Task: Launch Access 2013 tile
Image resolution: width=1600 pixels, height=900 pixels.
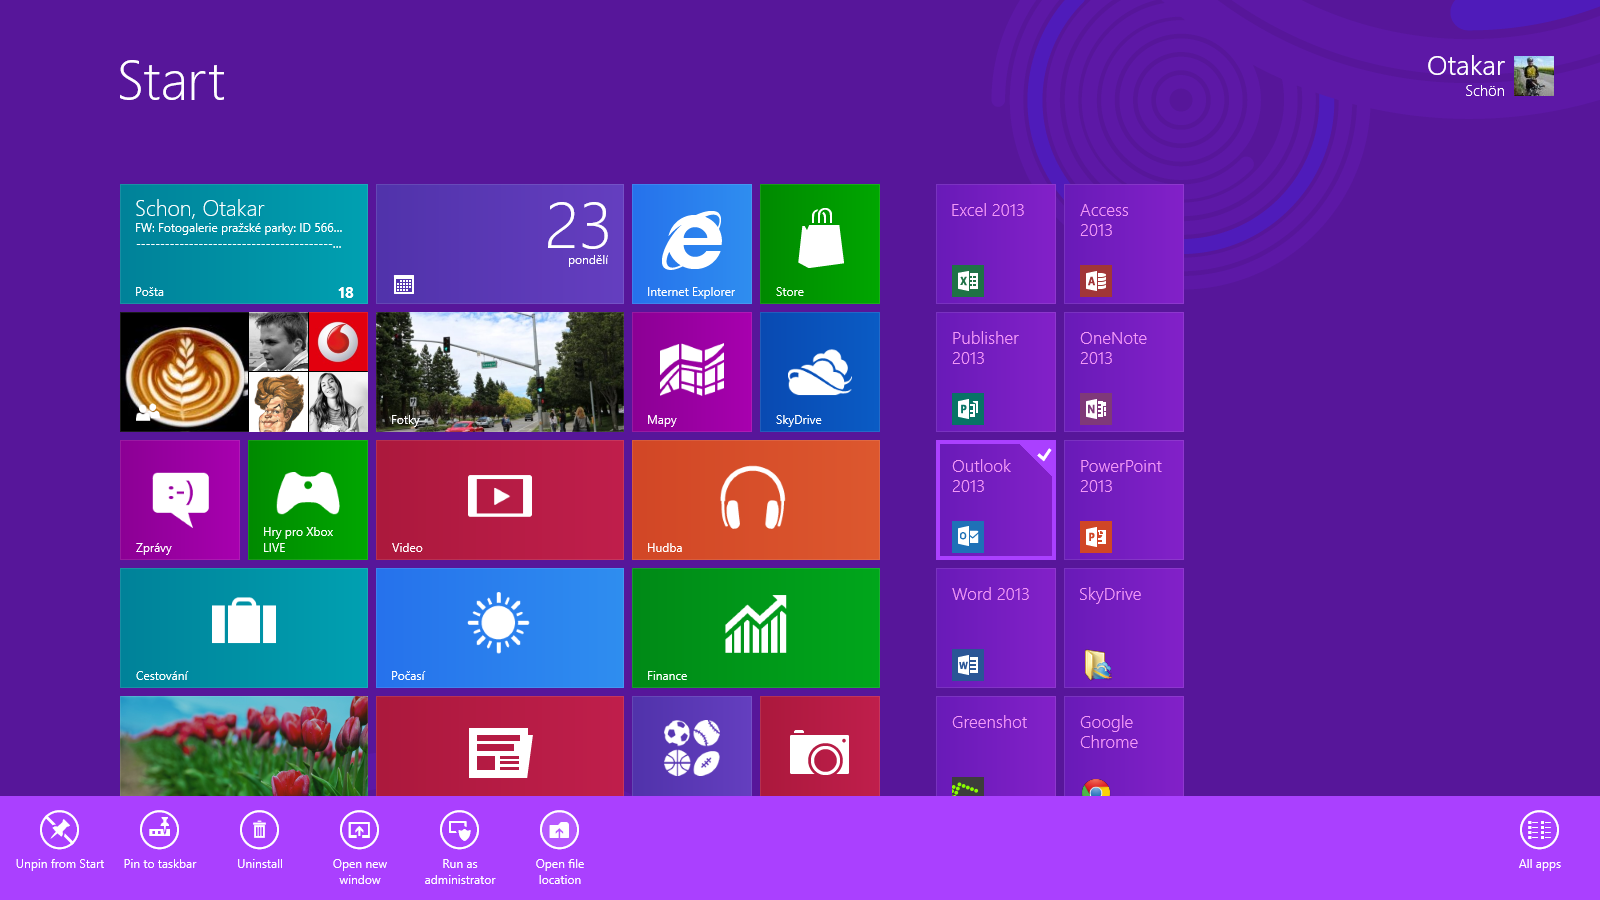Action: [x=1124, y=244]
